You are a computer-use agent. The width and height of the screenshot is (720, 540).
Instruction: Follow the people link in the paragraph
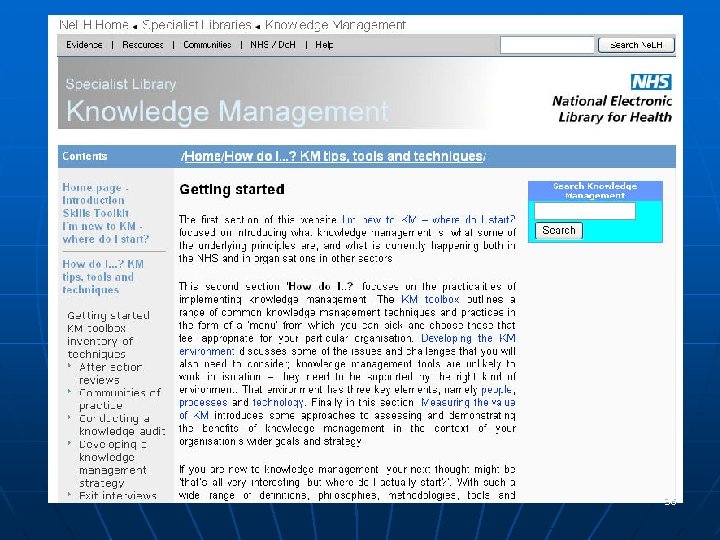(x=496, y=390)
